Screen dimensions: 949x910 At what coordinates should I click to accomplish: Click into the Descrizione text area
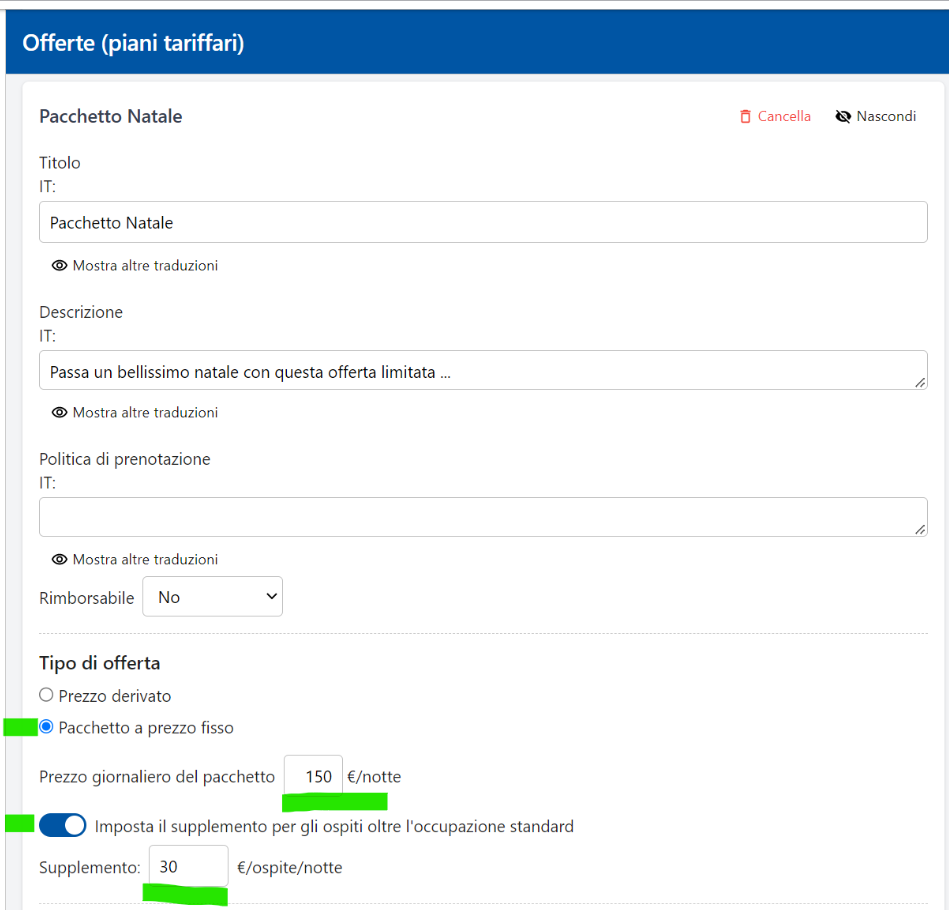tap(483, 371)
